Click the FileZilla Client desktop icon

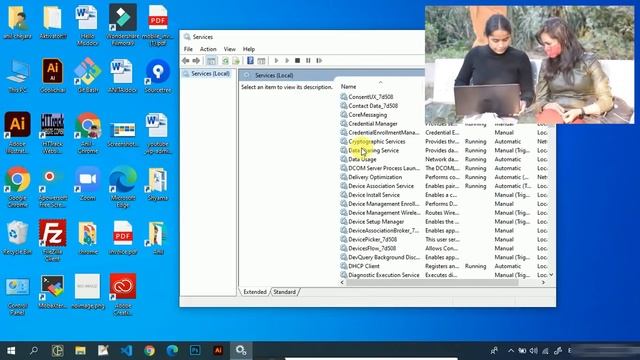tap(52, 241)
